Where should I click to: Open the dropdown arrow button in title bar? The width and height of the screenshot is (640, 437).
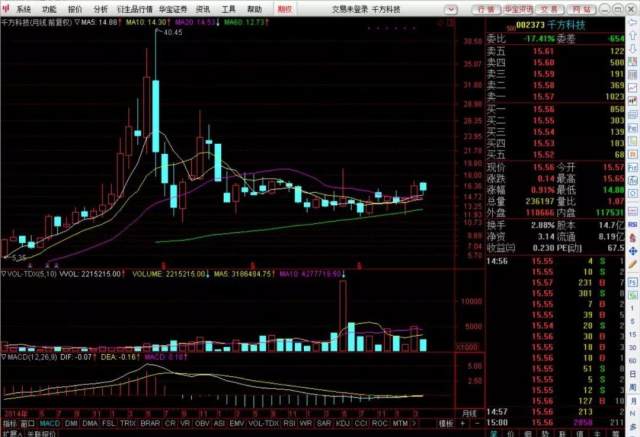pos(451,9)
